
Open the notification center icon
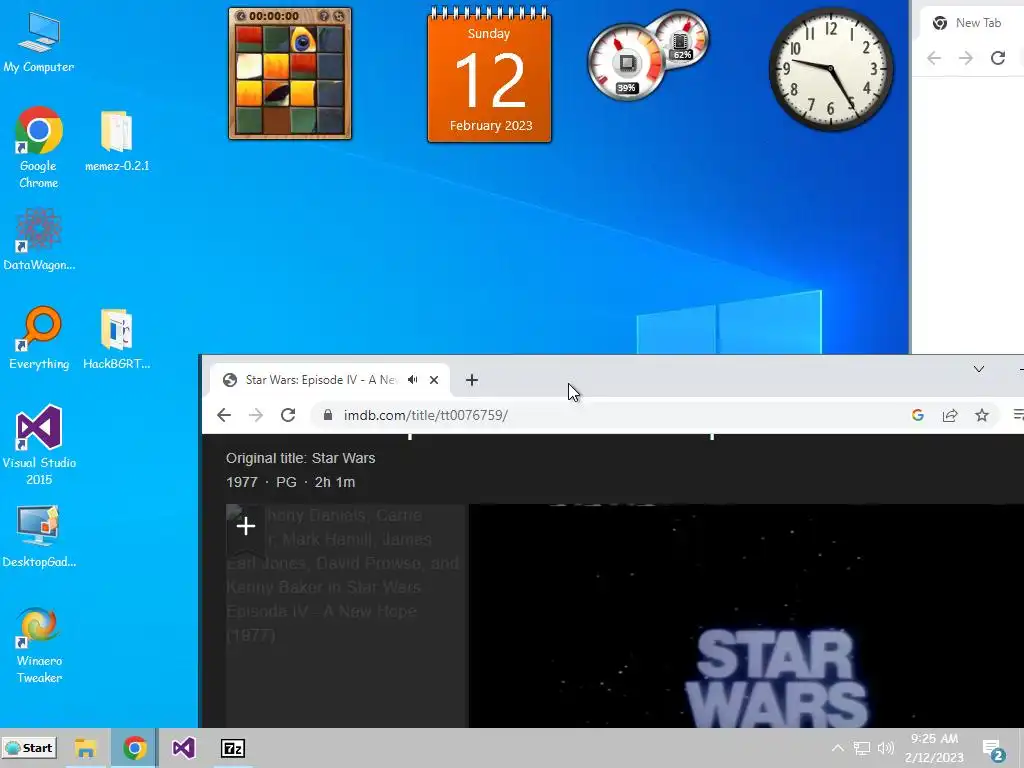[x=993, y=749]
